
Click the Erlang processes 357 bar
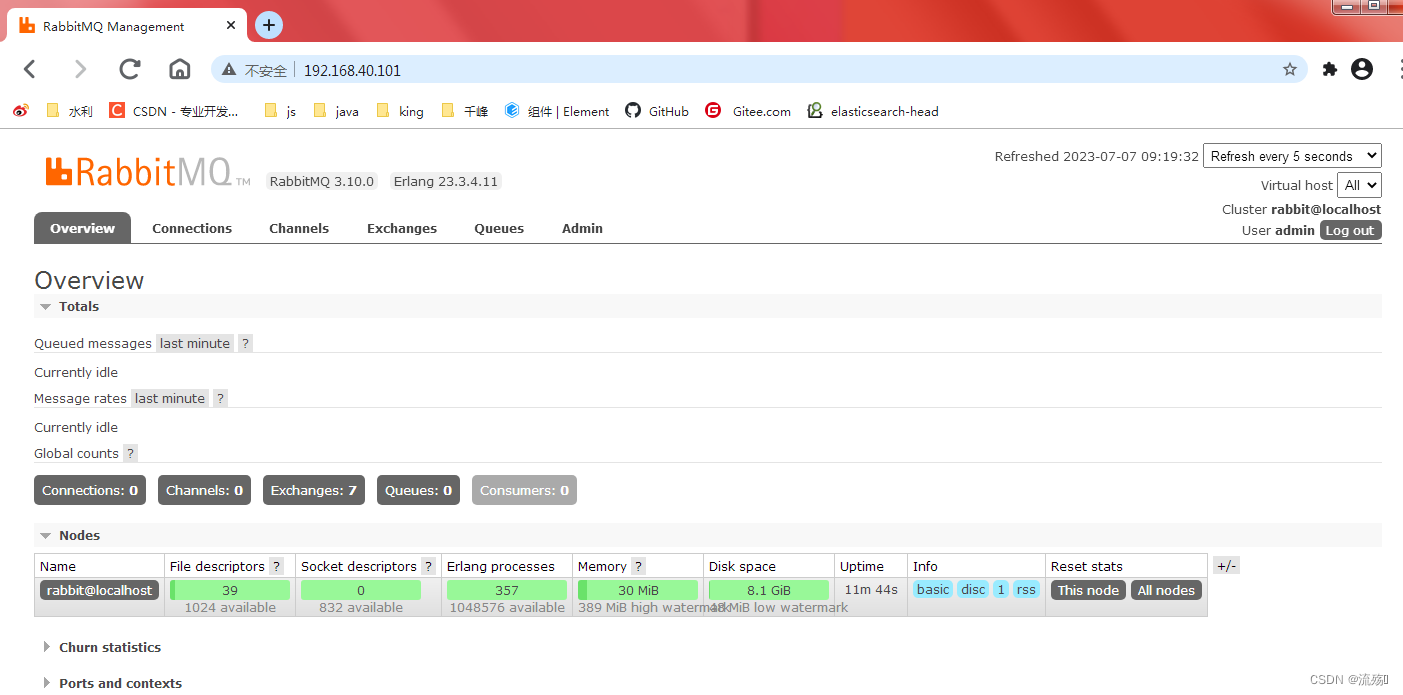pyautogui.click(x=507, y=590)
